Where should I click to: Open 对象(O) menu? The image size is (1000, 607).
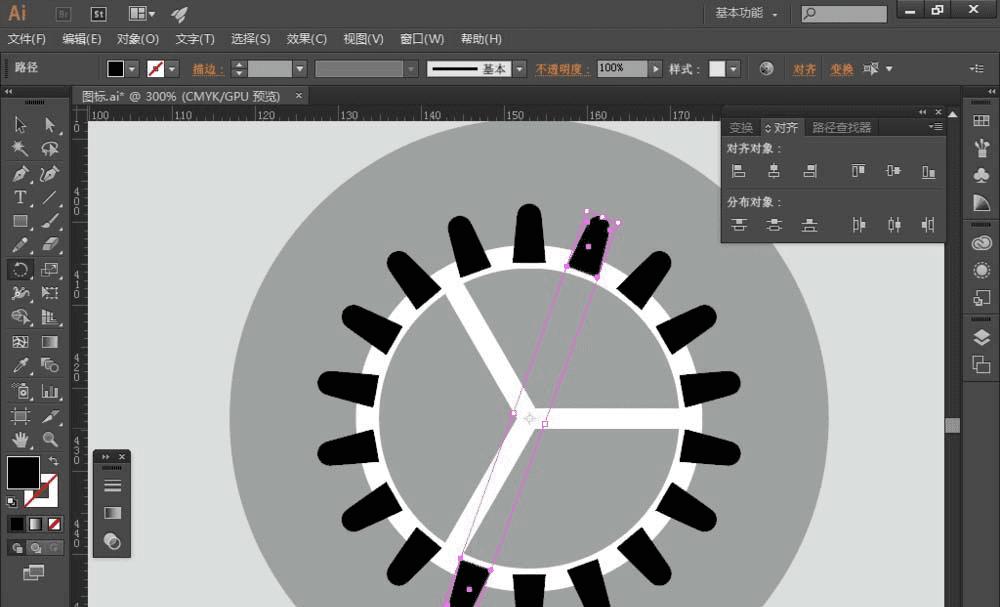[138, 39]
